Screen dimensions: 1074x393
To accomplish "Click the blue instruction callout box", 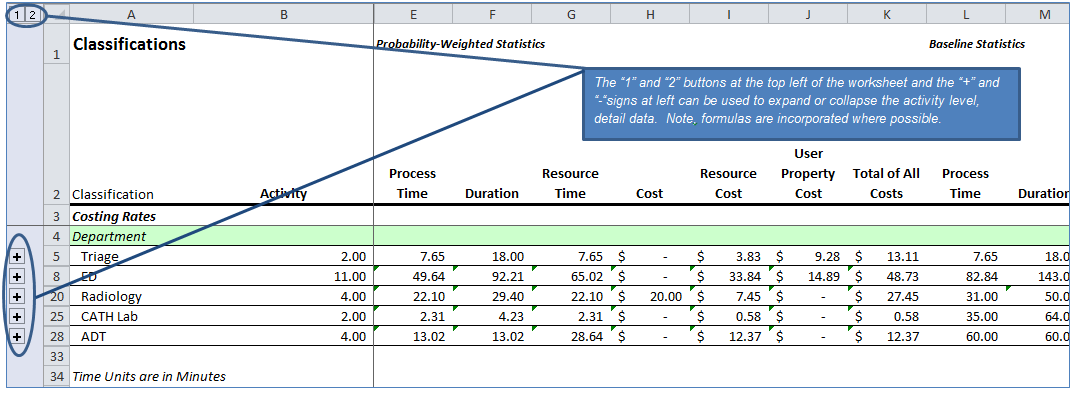I will click(801, 103).
